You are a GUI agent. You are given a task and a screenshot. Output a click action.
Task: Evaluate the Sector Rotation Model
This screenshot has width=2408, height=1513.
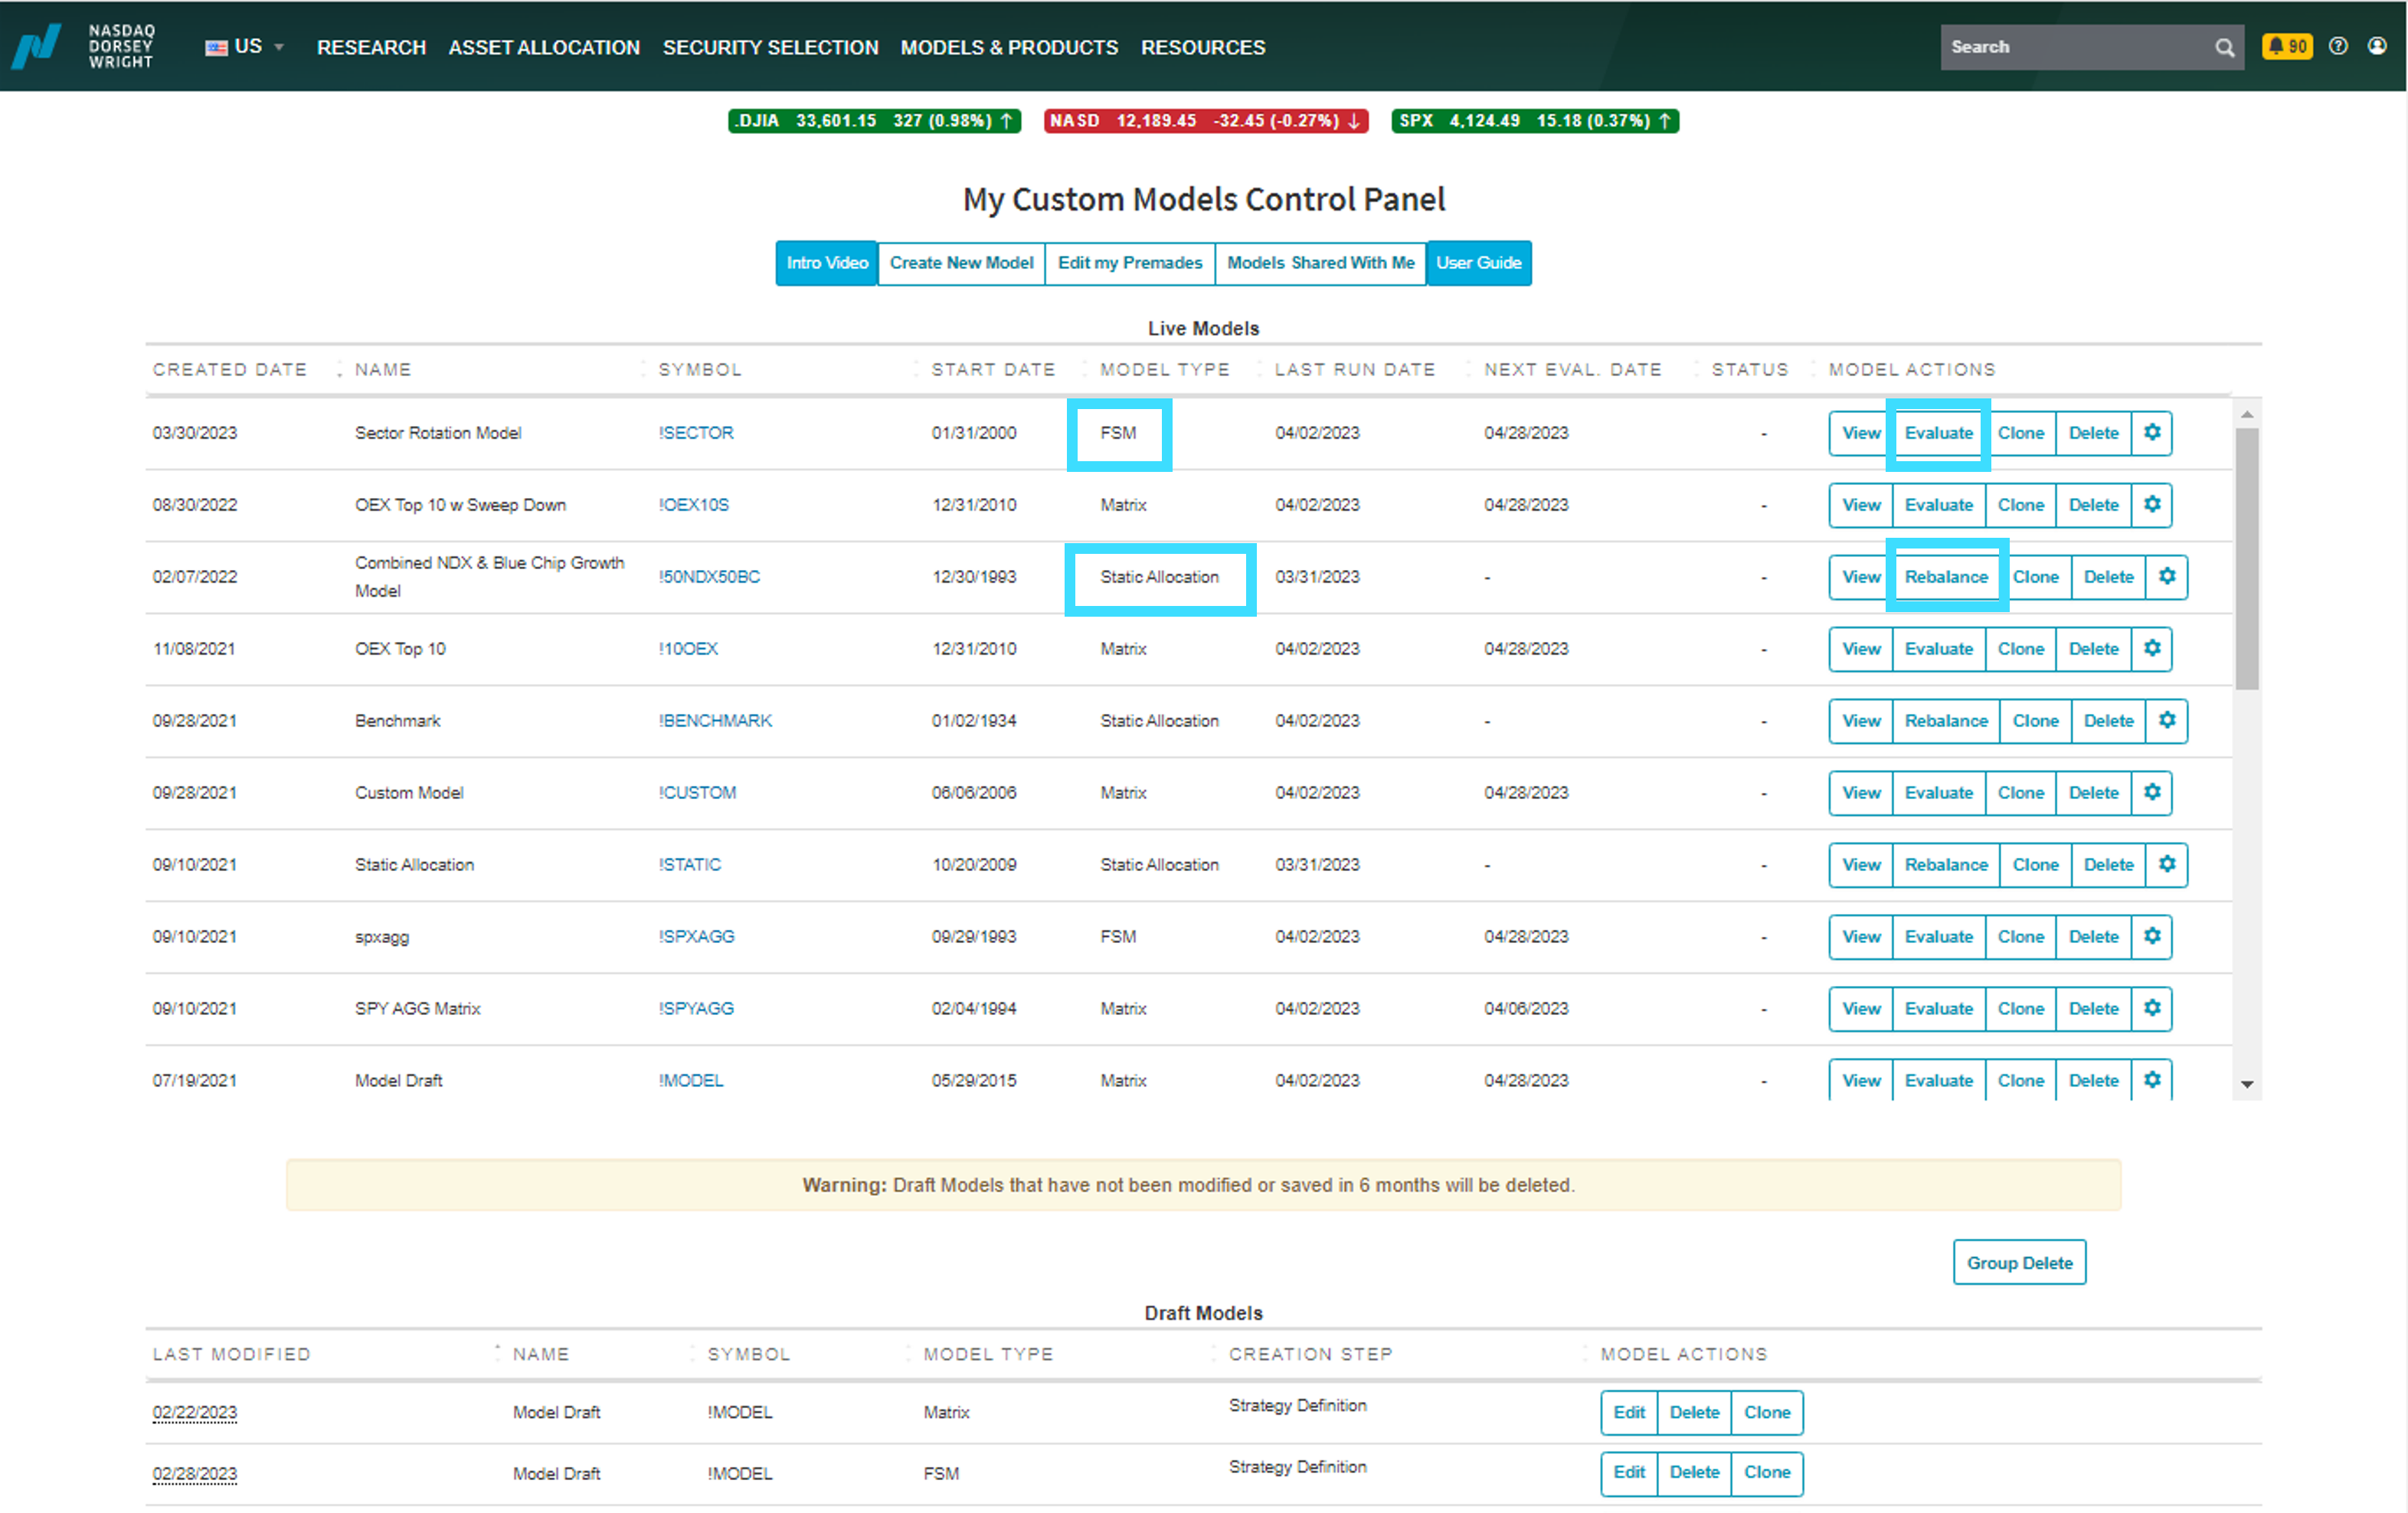pyautogui.click(x=1938, y=432)
